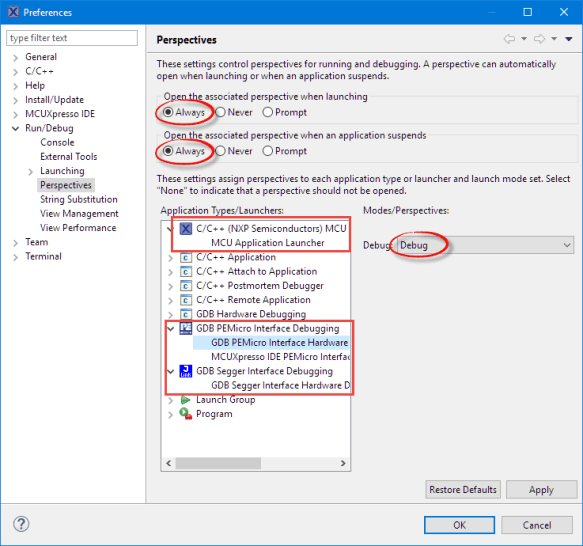Confirm preferences with OK button
This screenshot has width=583, height=546.
(x=459, y=525)
